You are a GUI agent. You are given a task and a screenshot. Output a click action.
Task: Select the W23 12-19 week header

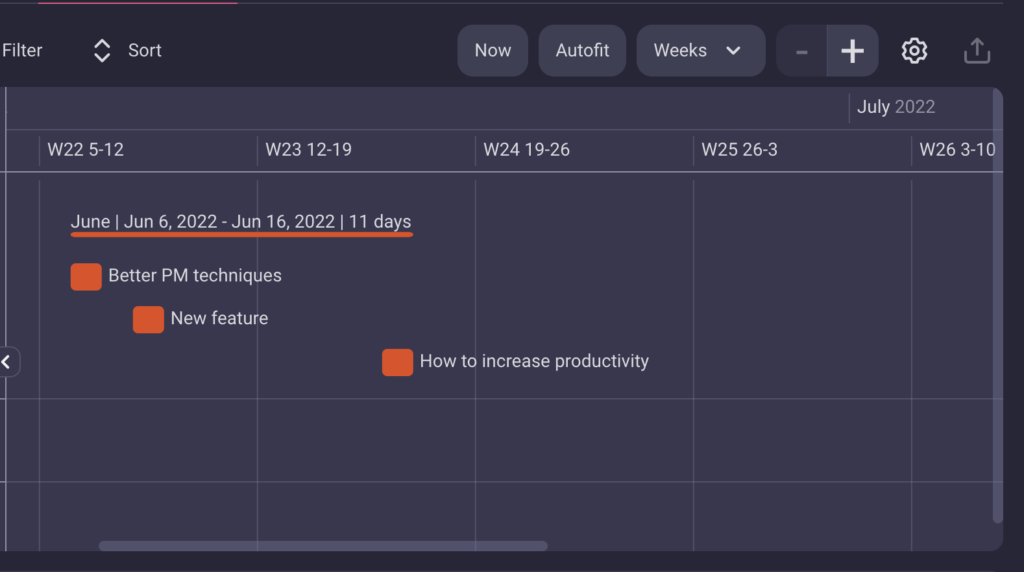[x=308, y=150]
